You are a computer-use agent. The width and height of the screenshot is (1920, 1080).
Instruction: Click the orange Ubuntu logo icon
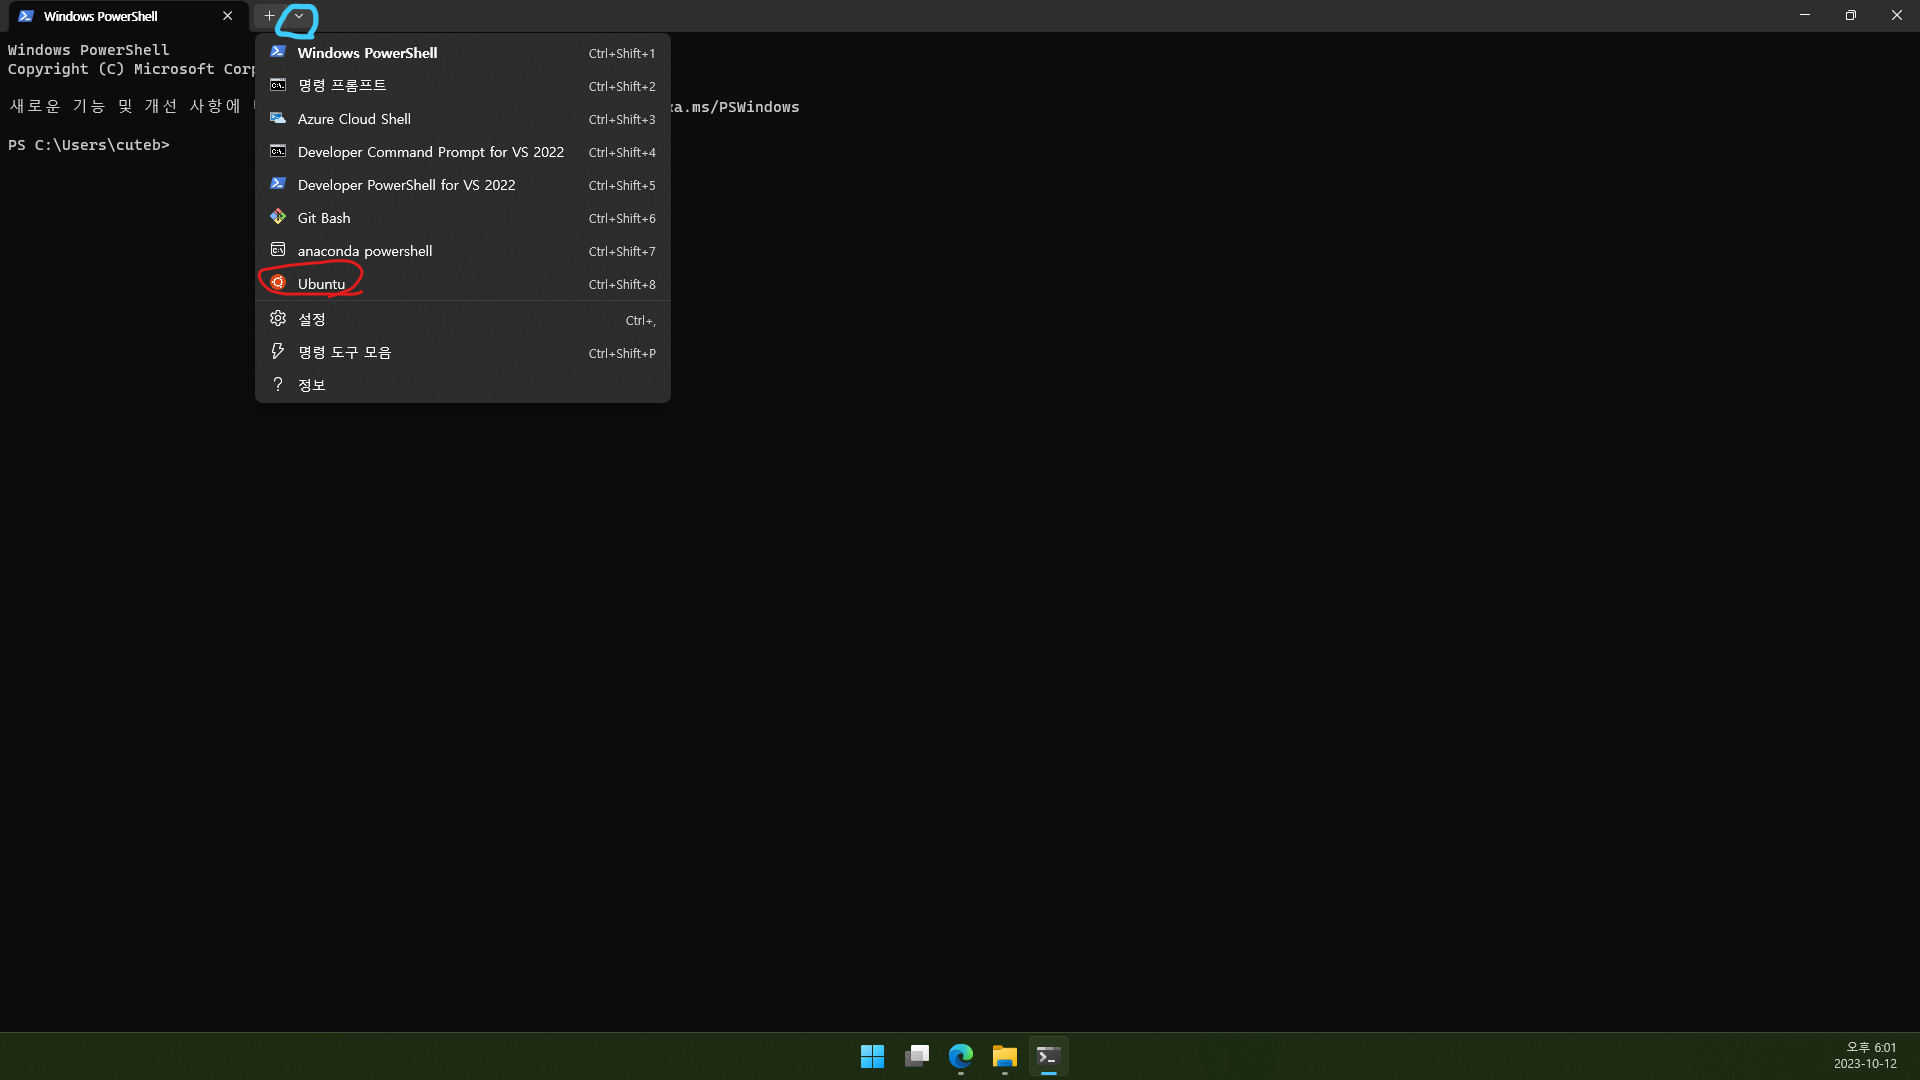(278, 283)
